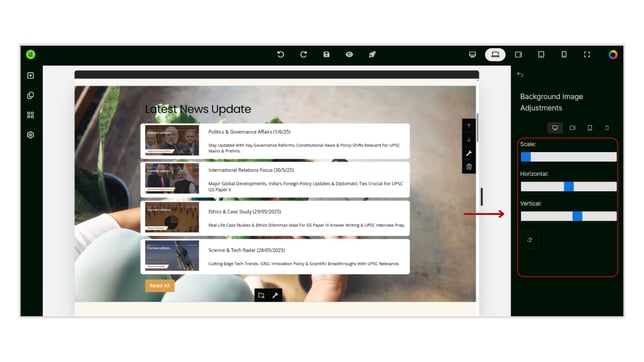Click the Background Image Adjustments panel title
This screenshot has width=644, height=362.
click(x=551, y=102)
